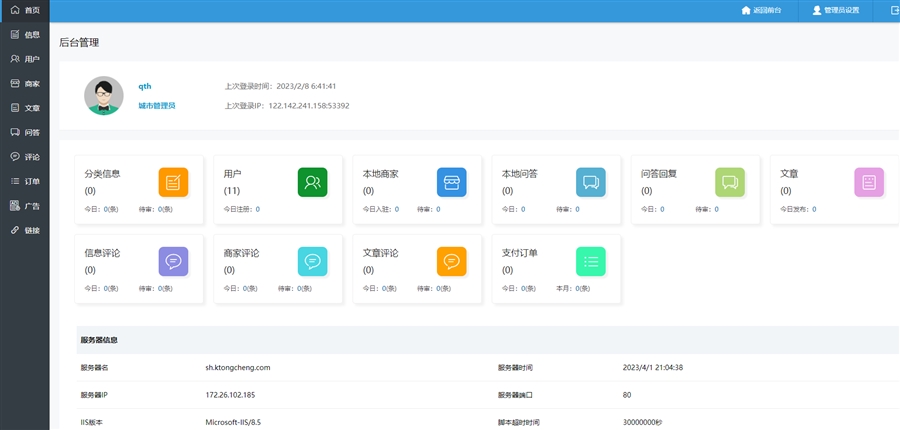
Task: Click the orange 文章评论 comment icon
Action: [451, 261]
